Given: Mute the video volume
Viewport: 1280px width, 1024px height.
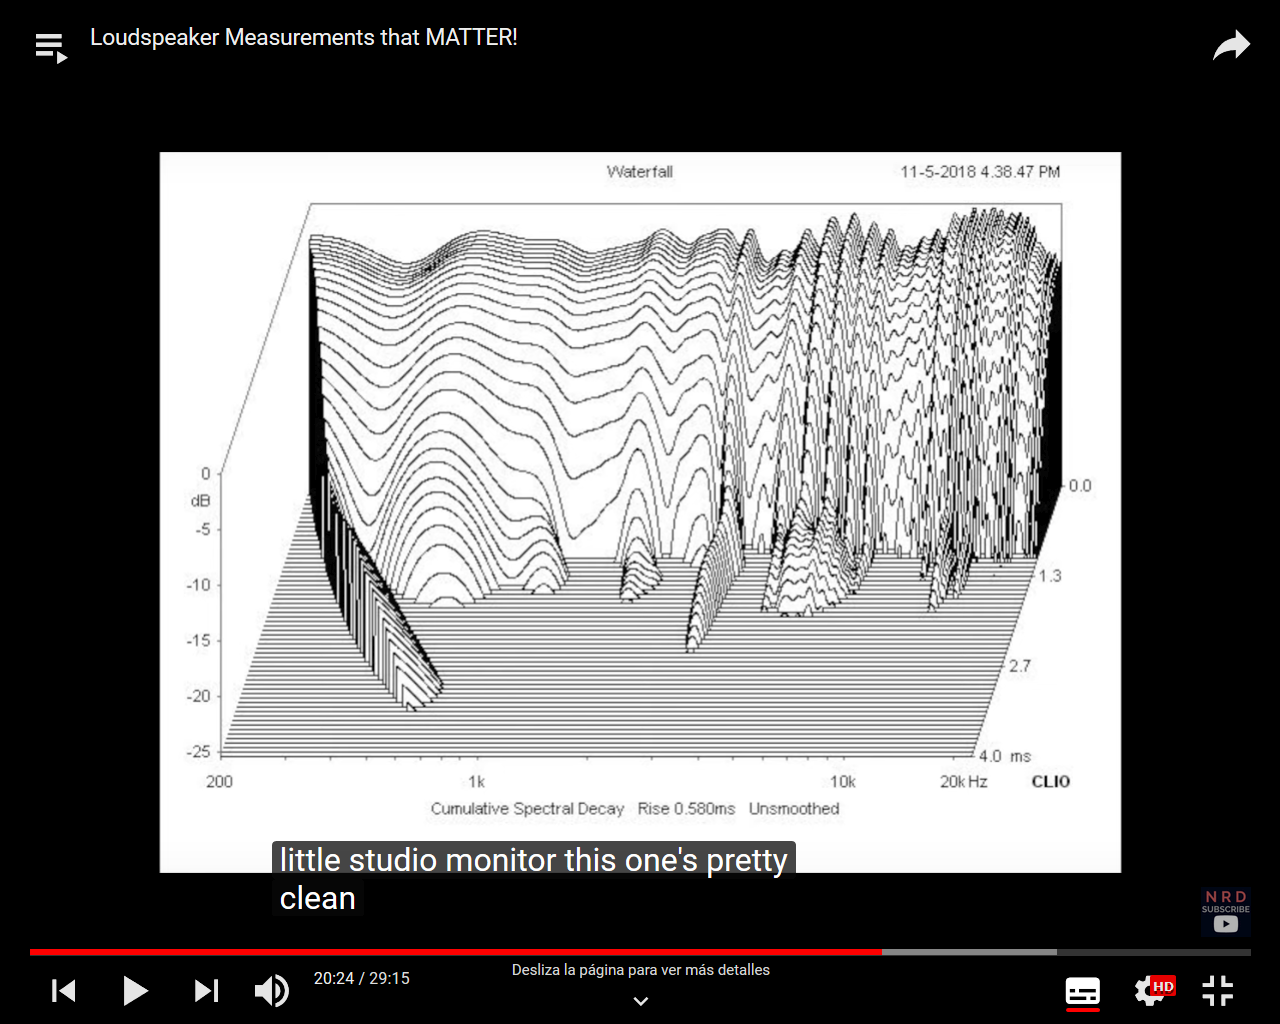Looking at the screenshot, I should tap(271, 991).
